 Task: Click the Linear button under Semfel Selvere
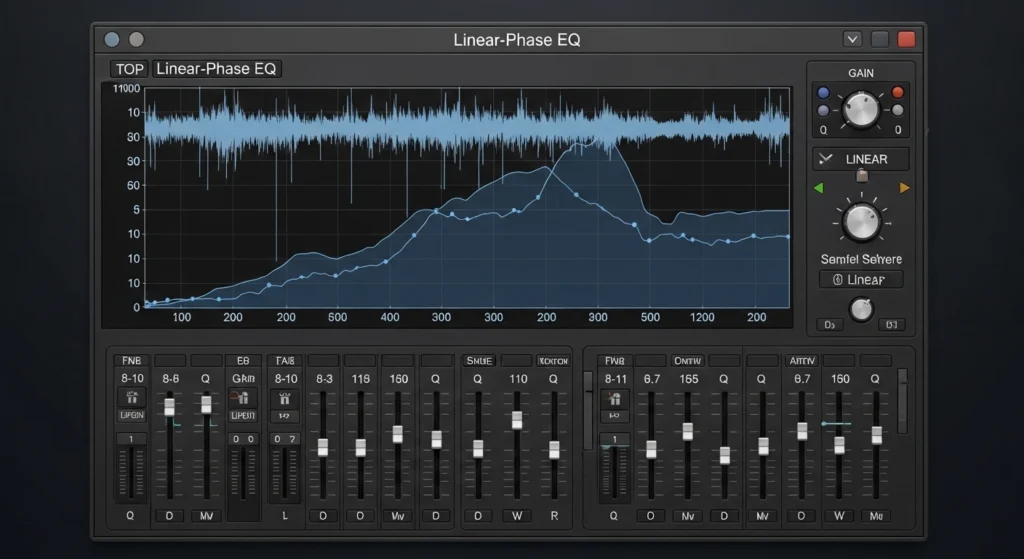(861, 280)
